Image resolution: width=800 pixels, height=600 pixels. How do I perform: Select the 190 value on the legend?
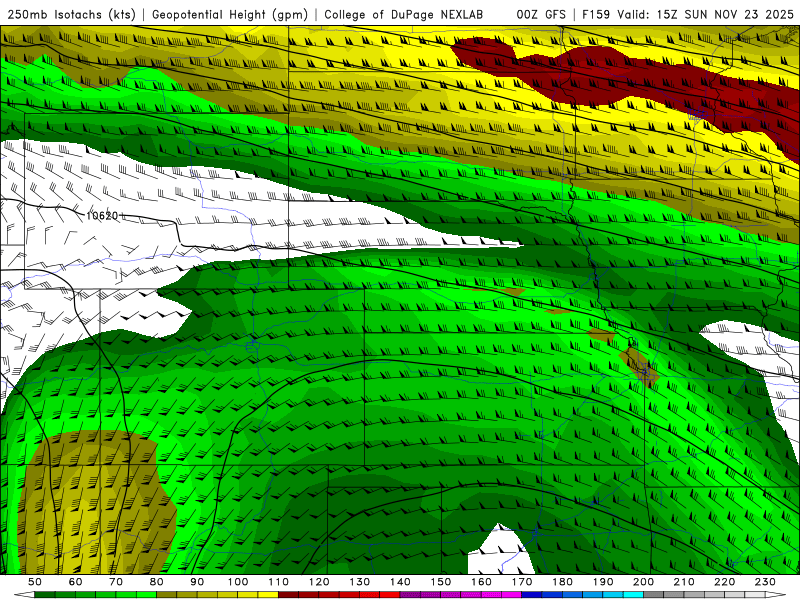[603, 582]
